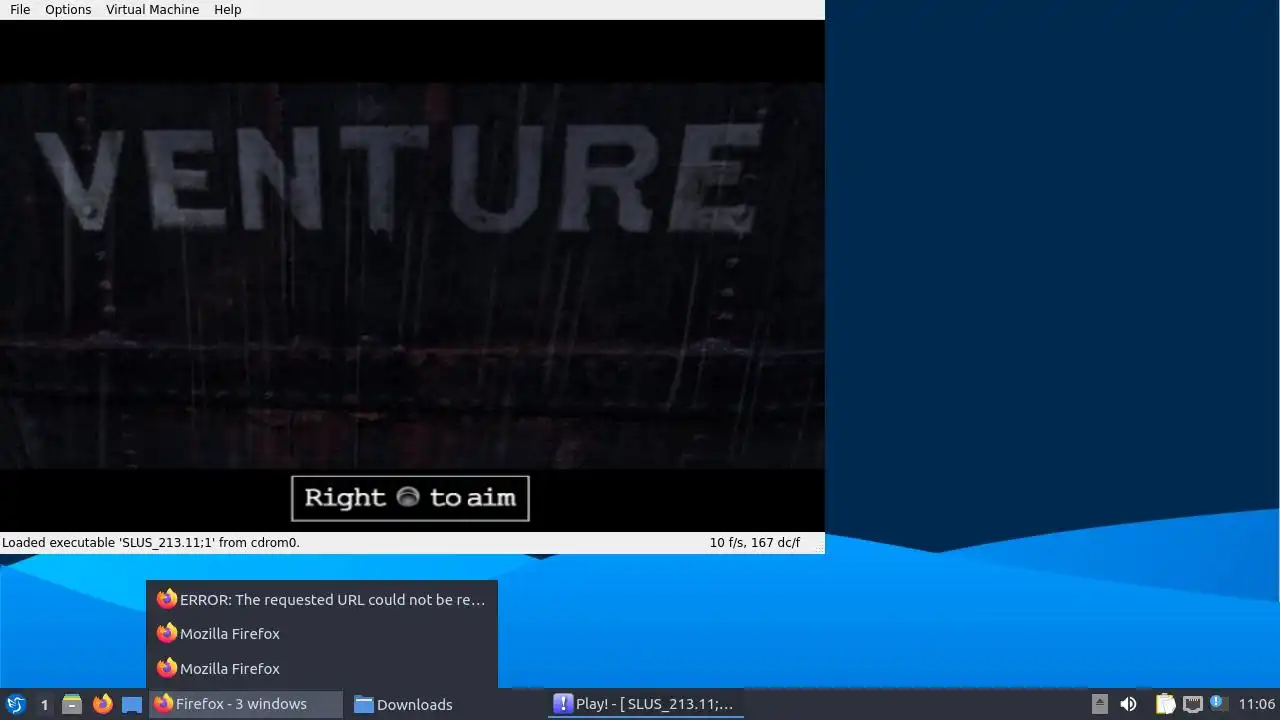
Task: Click the Play! exclamation icon on the taskbar
Action: coord(564,704)
